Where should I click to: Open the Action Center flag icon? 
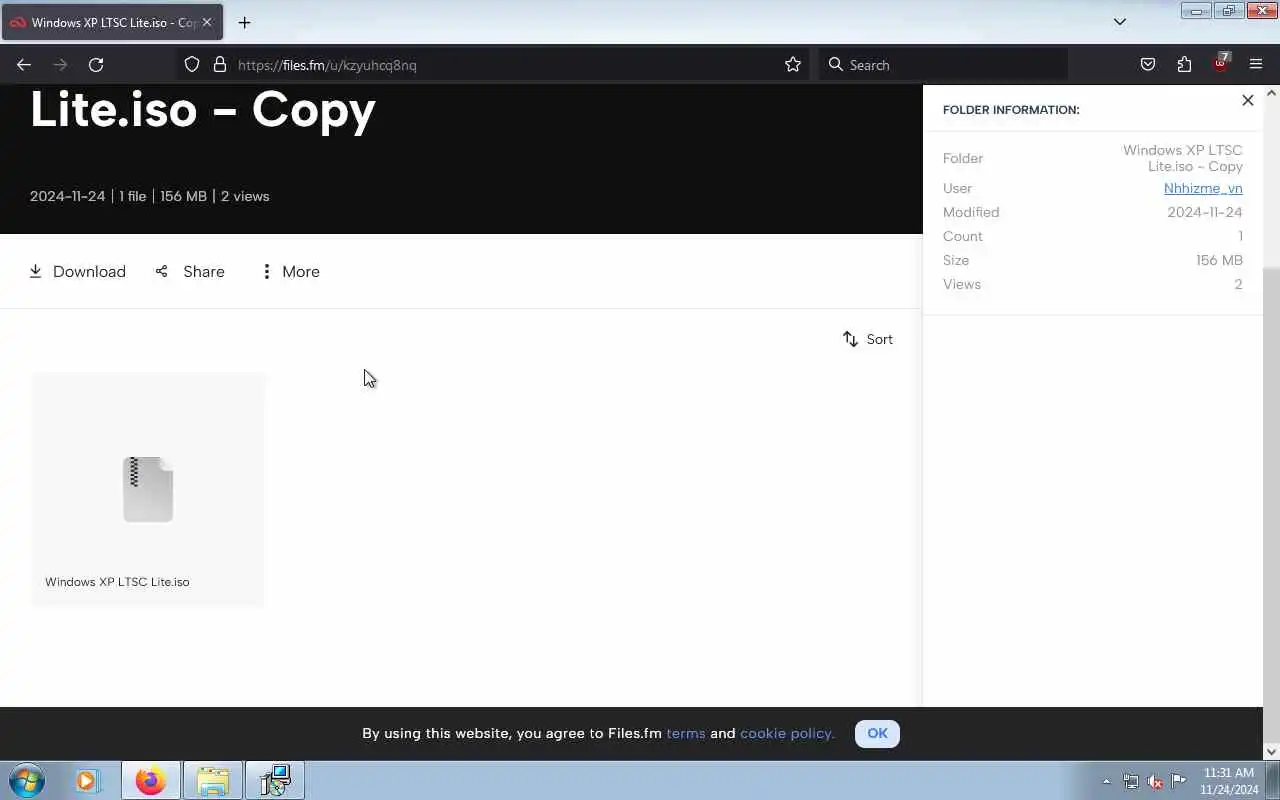tap(1179, 781)
